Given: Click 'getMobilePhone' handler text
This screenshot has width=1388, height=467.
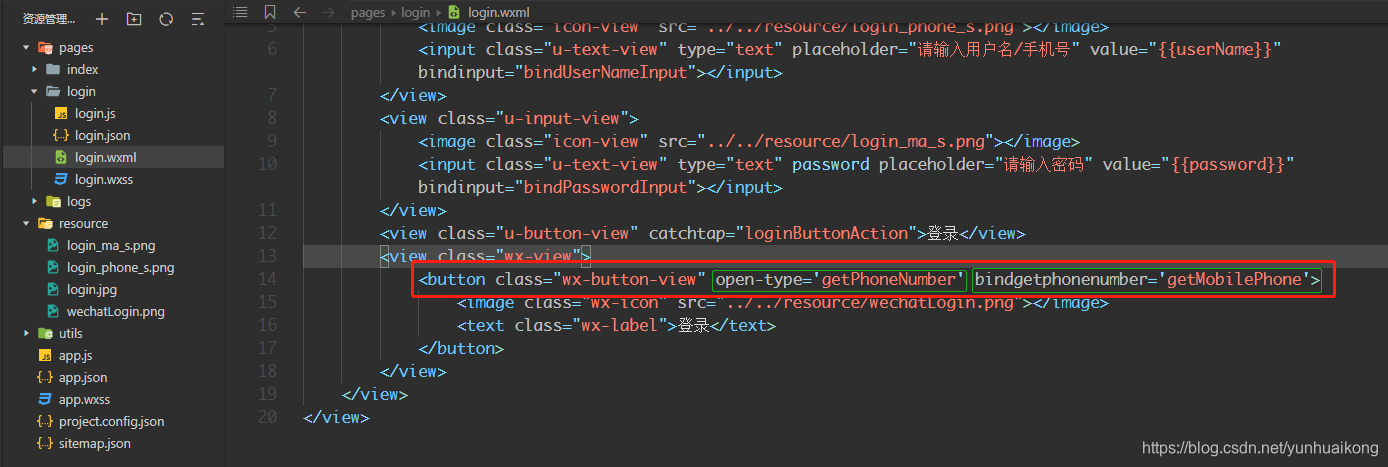Looking at the screenshot, I should pos(1235,279).
